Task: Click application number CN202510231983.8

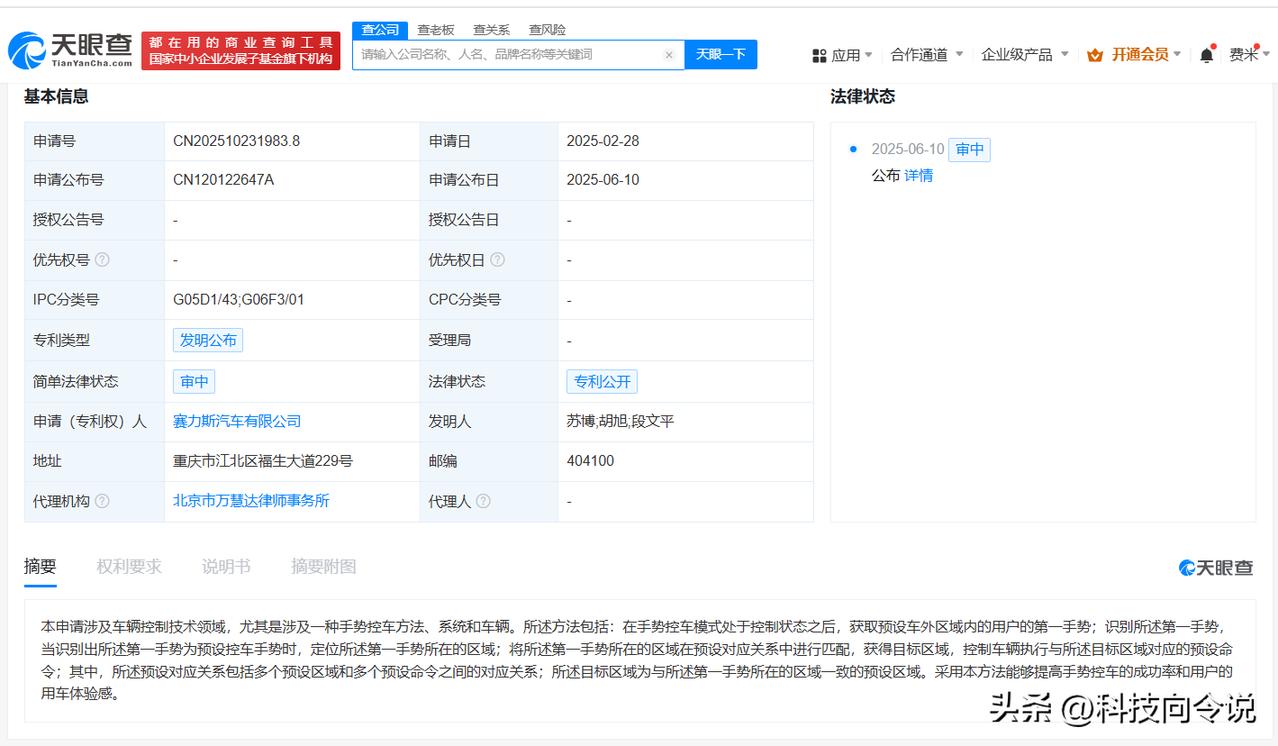Action: 236,141
